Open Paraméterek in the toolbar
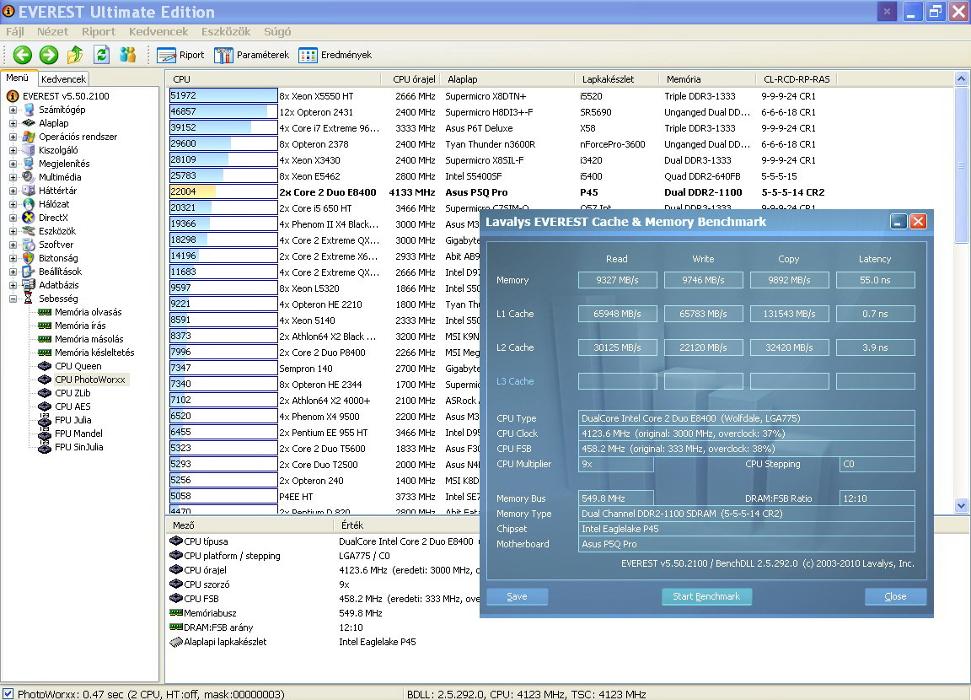The image size is (971, 700). pyautogui.click(x=251, y=55)
